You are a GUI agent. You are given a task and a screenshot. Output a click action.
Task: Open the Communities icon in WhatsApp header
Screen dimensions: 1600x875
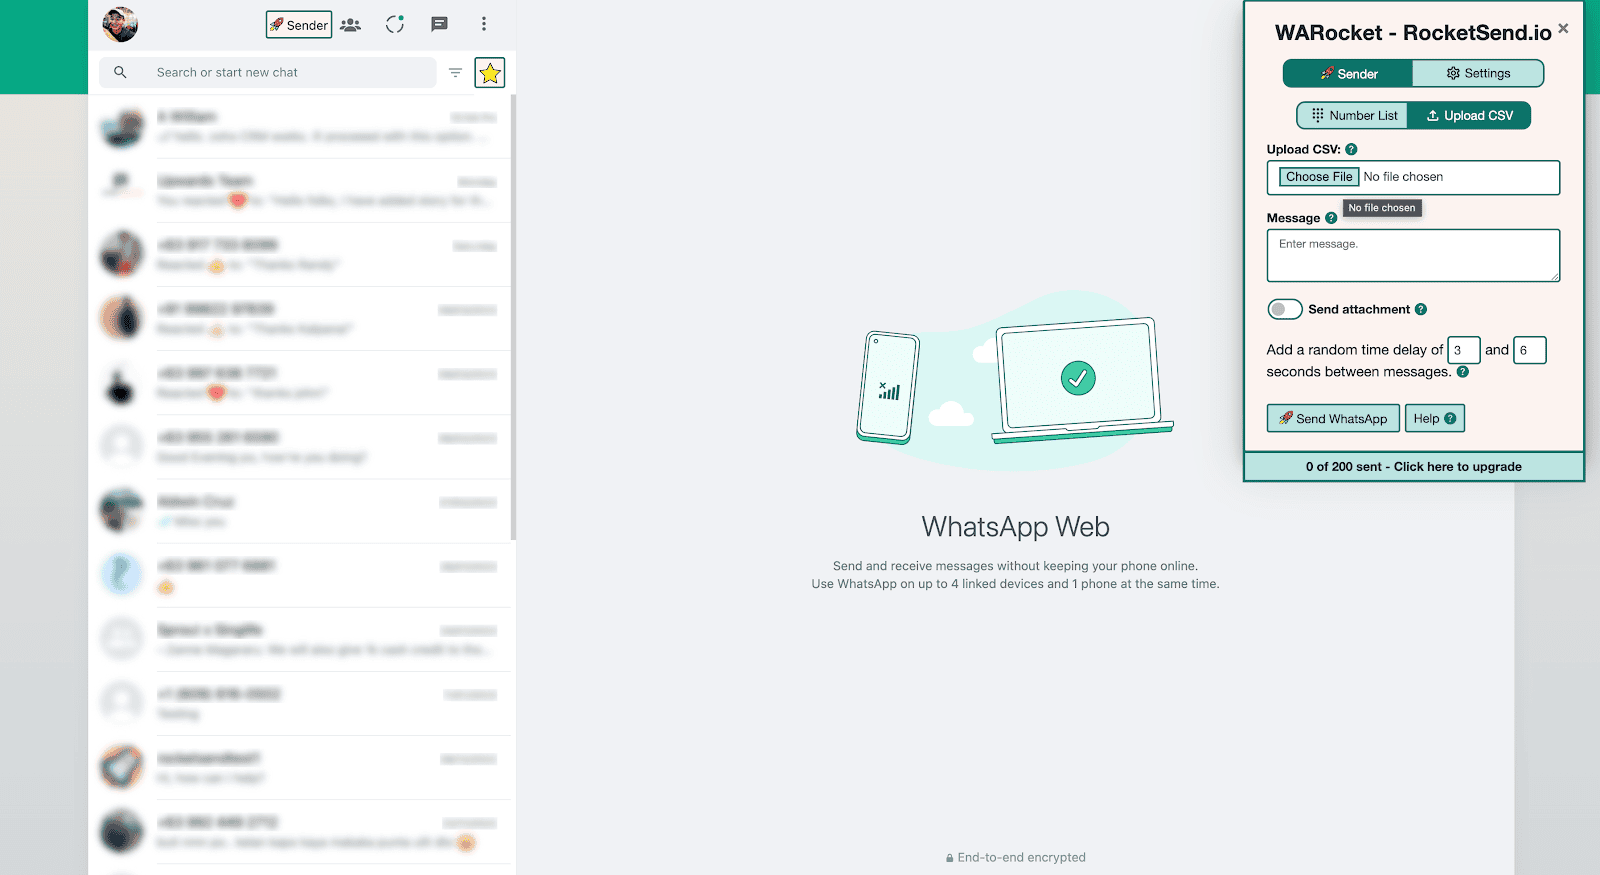350,25
